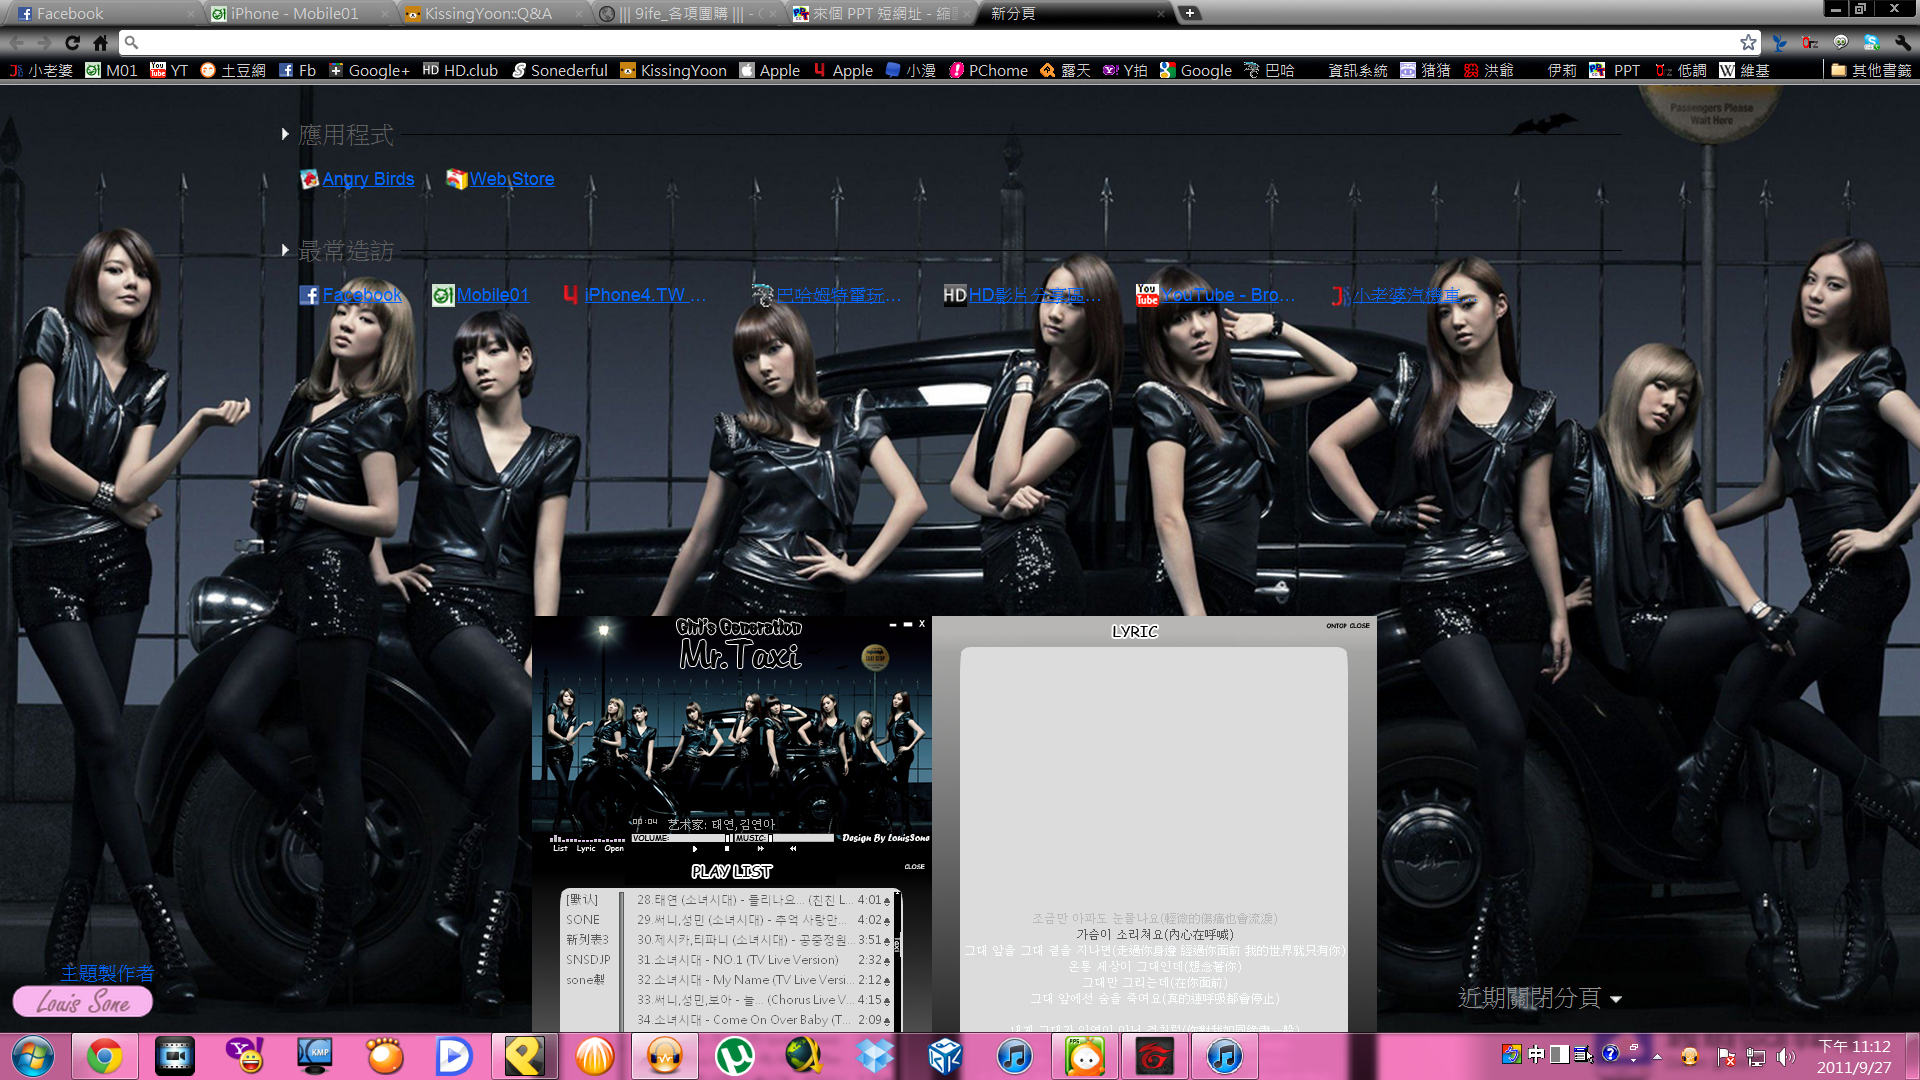Switch to the KissingYoon::Q&A tab
The width and height of the screenshot is (1920, 1080).
point(487,13)
